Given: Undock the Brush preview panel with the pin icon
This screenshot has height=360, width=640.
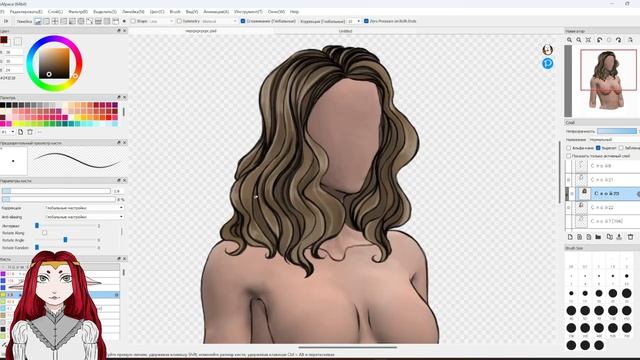Looking at the screenshot, I should (x=119, y=142).
